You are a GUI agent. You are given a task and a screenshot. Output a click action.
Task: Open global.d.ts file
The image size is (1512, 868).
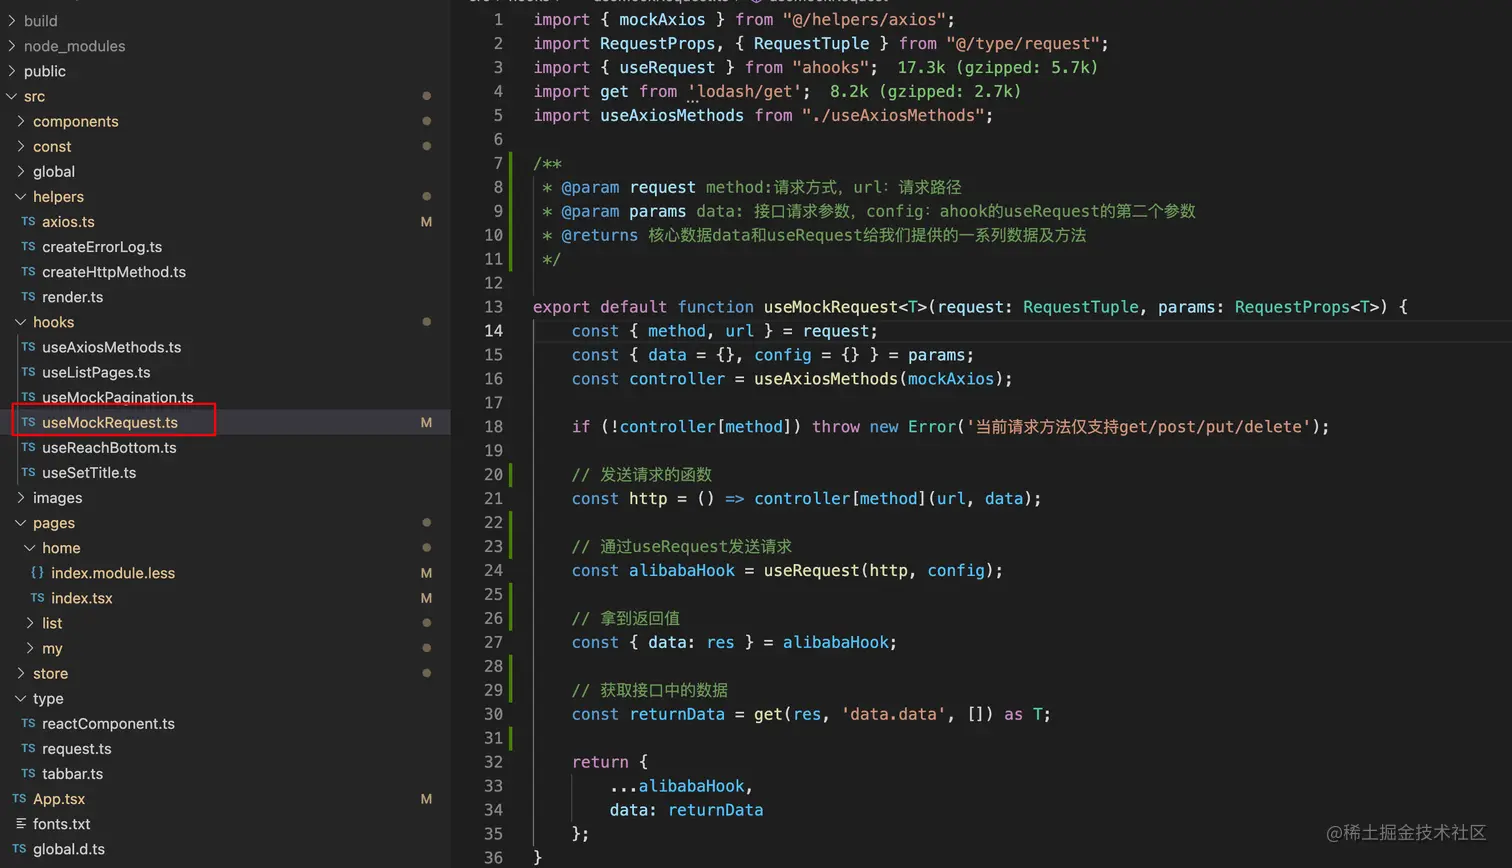(69, 849)
